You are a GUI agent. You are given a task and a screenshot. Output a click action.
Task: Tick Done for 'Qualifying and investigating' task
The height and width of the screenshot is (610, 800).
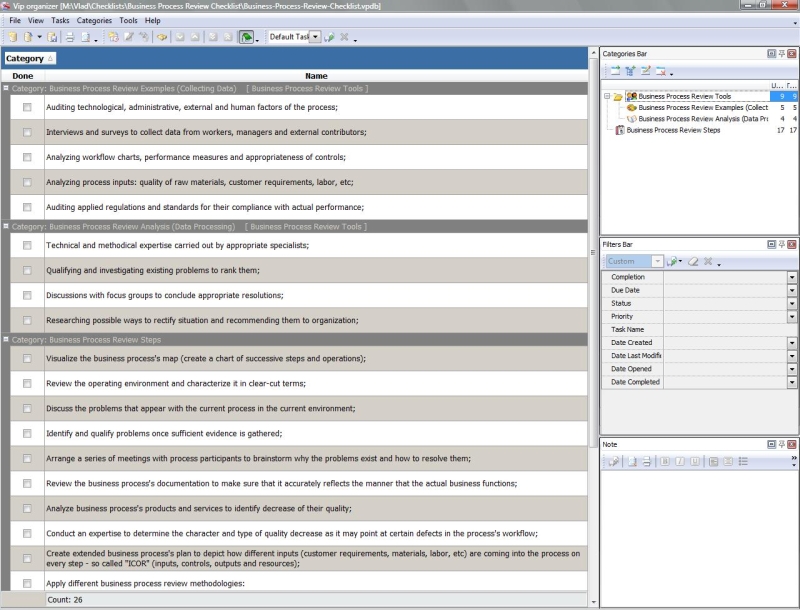pos(27,270)
